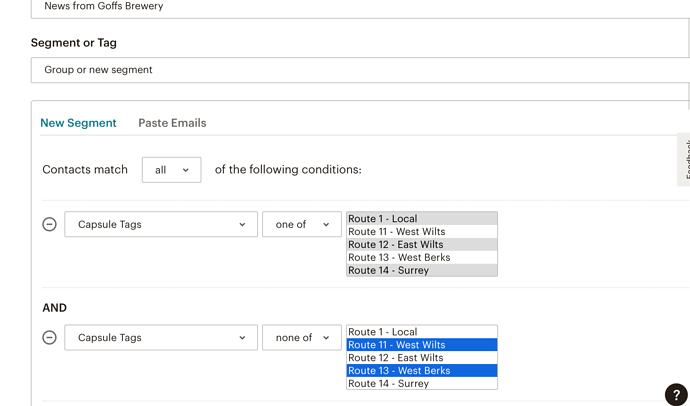Screen dimensions: 690x406
Task: Select 'Route 14 - Surrey' in the 'one of' list
Action: coord(422,270)
